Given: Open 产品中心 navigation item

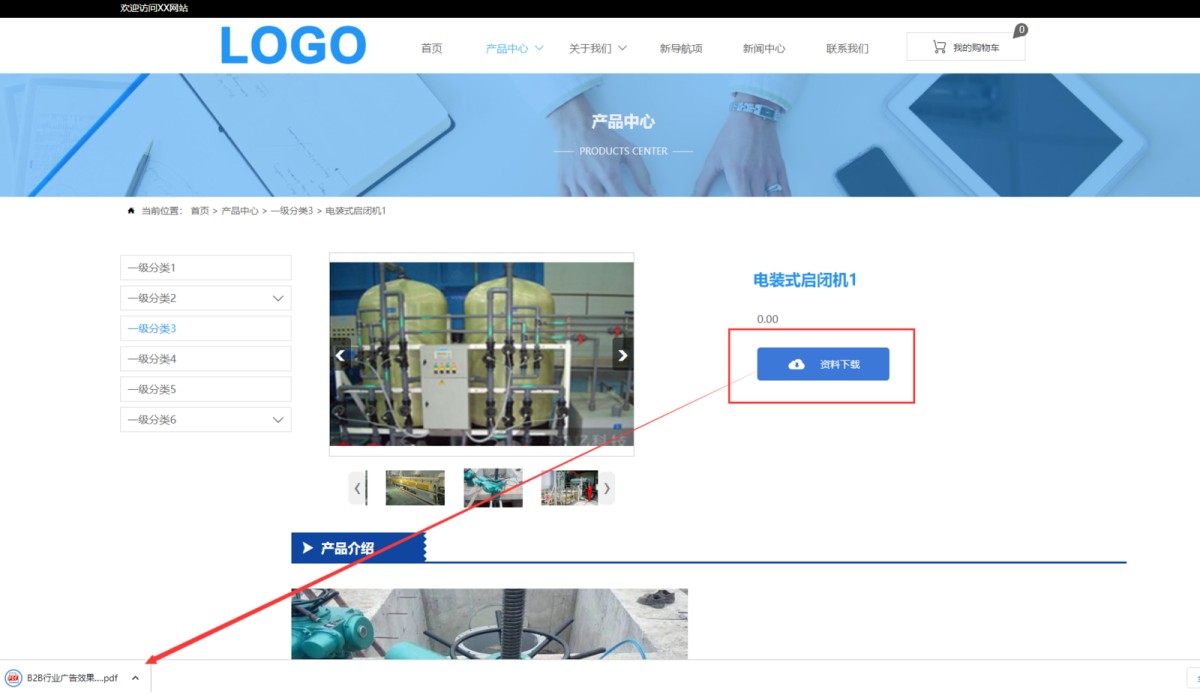Looking at the screenshot, I should point(507,48).
